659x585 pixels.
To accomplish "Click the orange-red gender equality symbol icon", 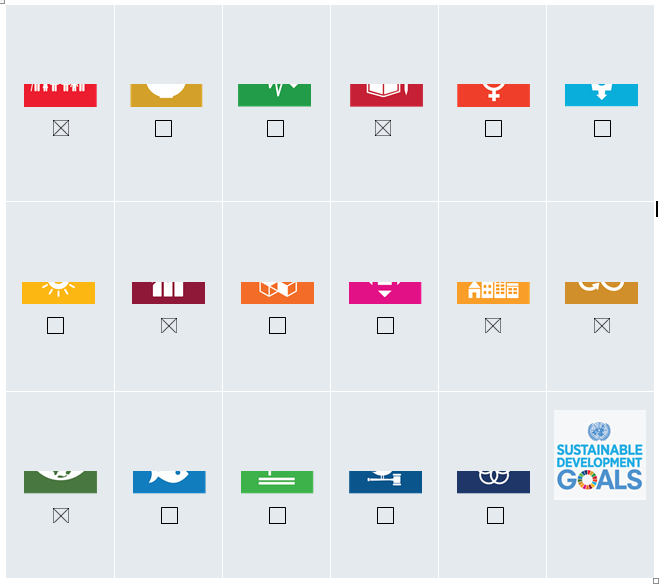I will (x=493, y=95).
